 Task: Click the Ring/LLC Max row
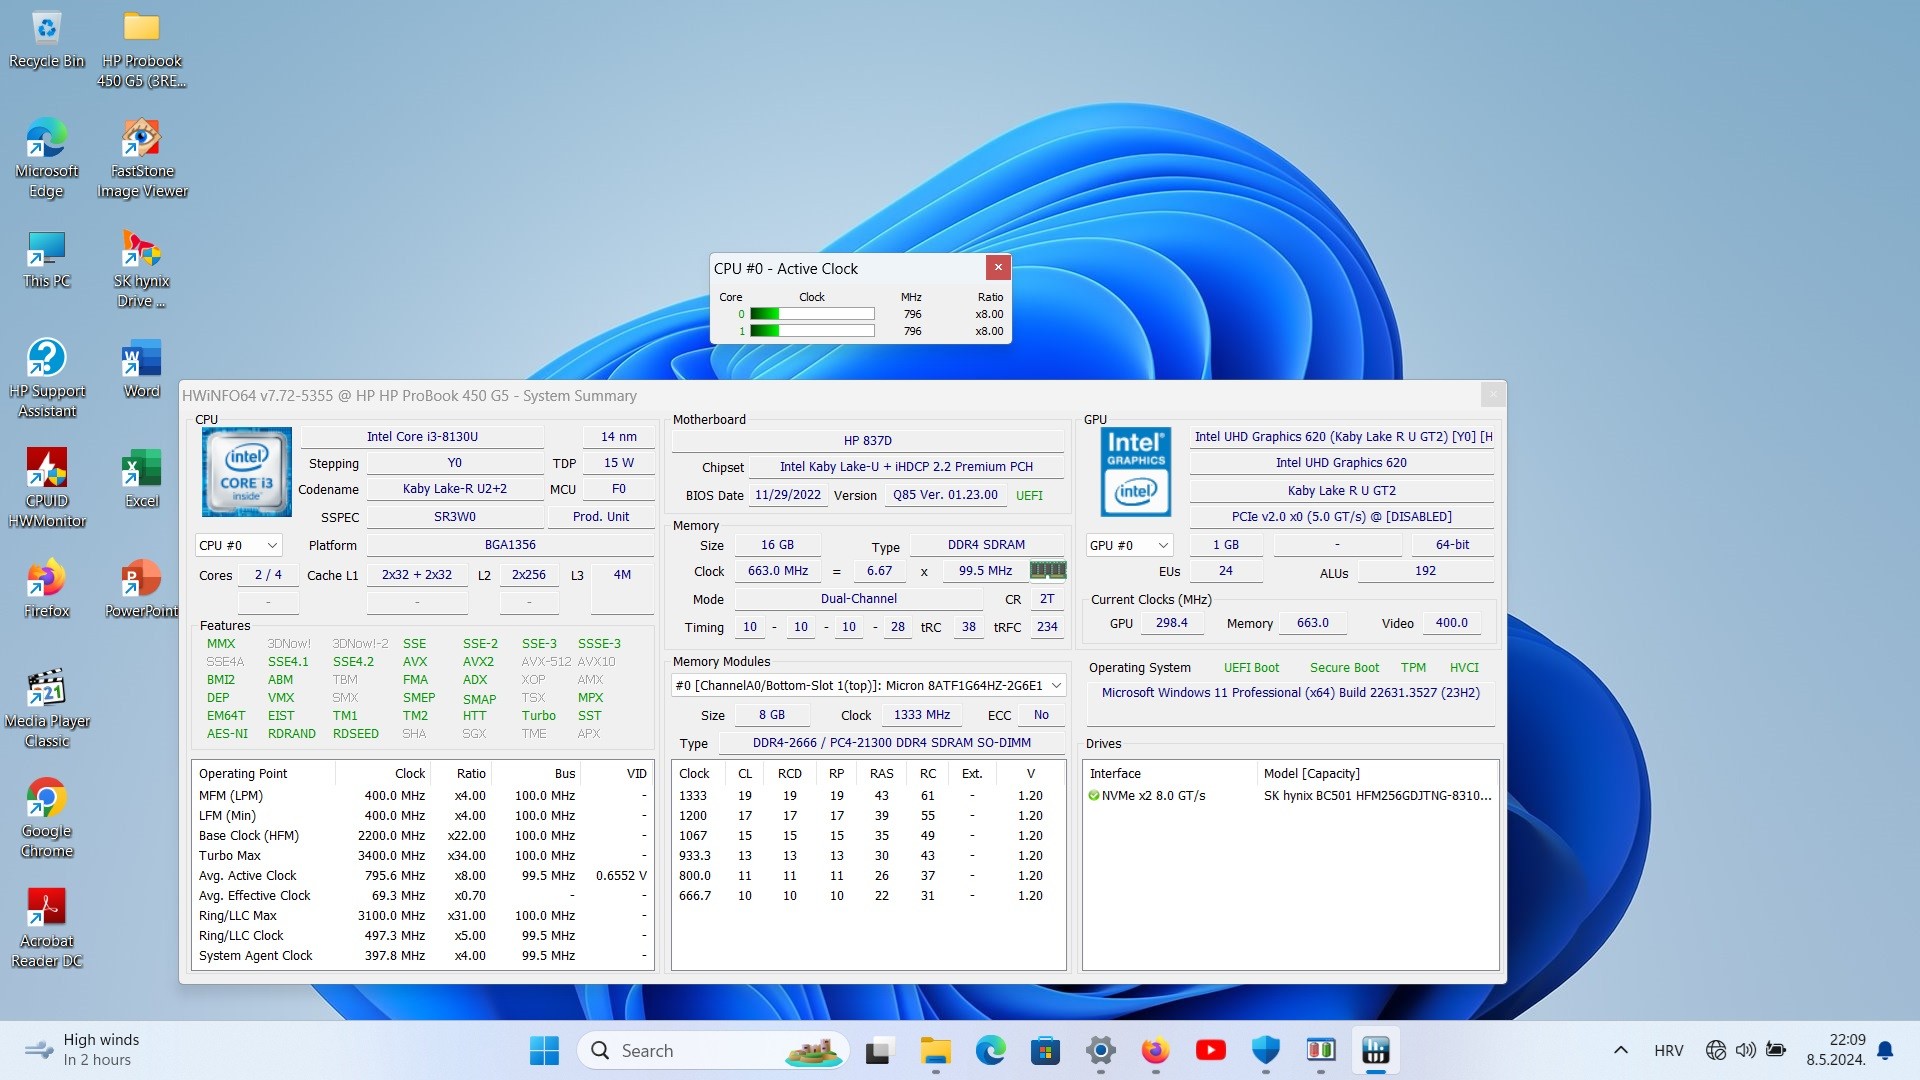click(422, 916)
